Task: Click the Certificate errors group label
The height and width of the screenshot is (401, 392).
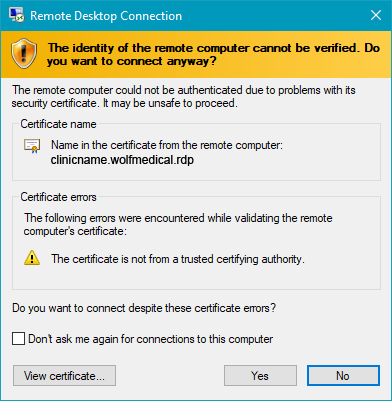Action: (x=58, y=197)
